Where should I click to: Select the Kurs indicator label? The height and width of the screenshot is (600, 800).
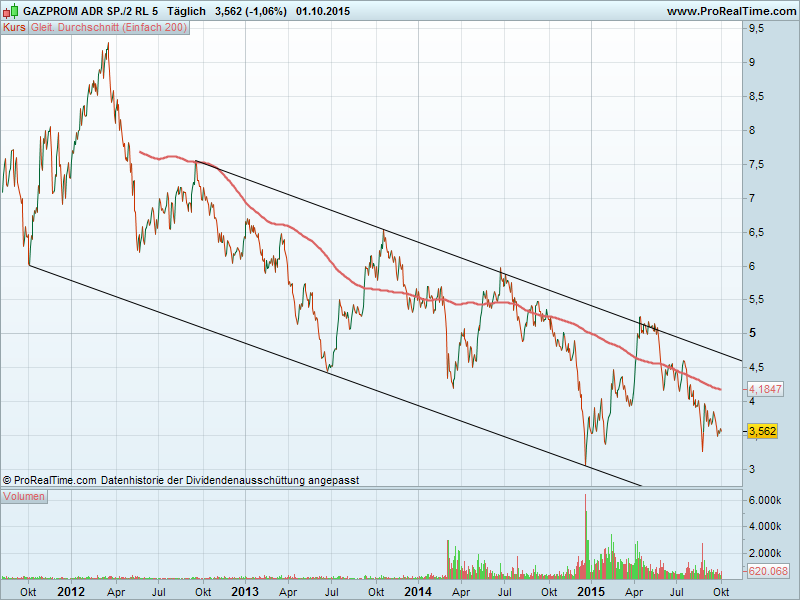tap(14, 28)
